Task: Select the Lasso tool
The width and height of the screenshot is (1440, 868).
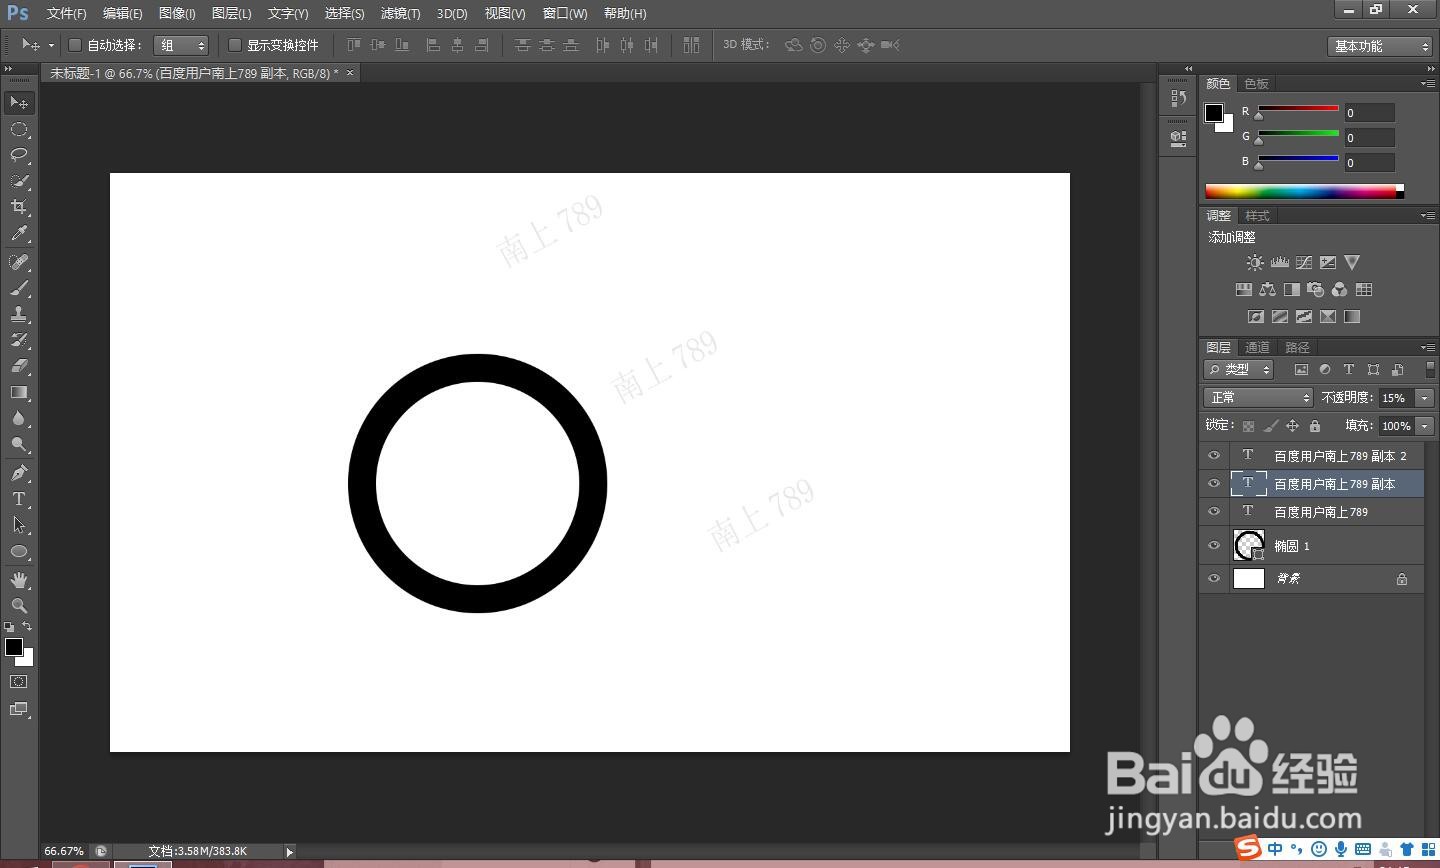Action: [x=19, y=155]
